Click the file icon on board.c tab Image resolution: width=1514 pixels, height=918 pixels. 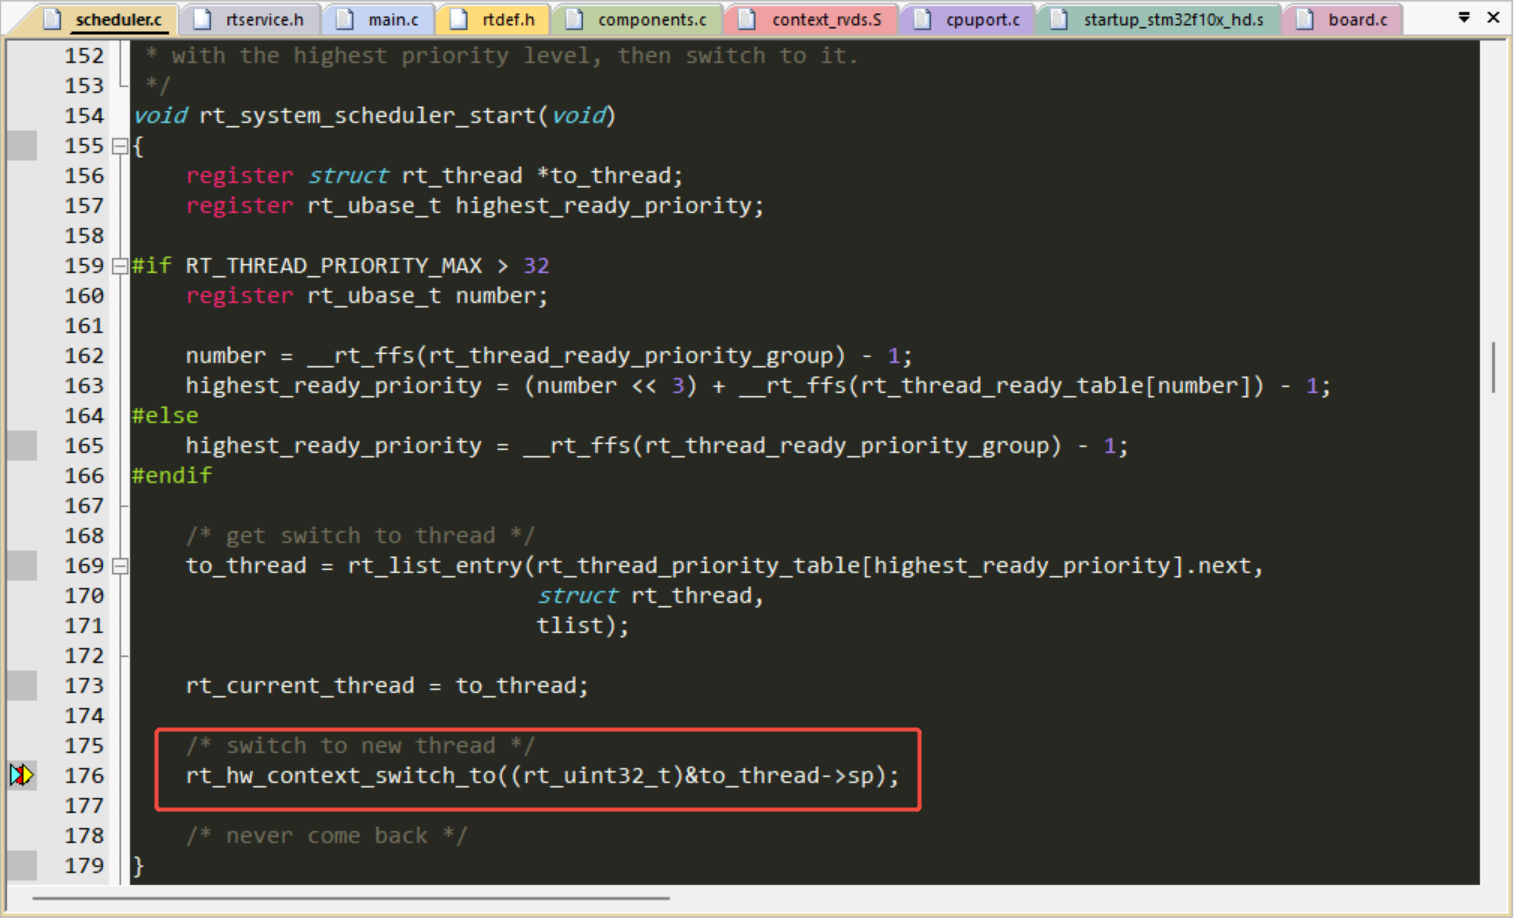coord(1305,19)
